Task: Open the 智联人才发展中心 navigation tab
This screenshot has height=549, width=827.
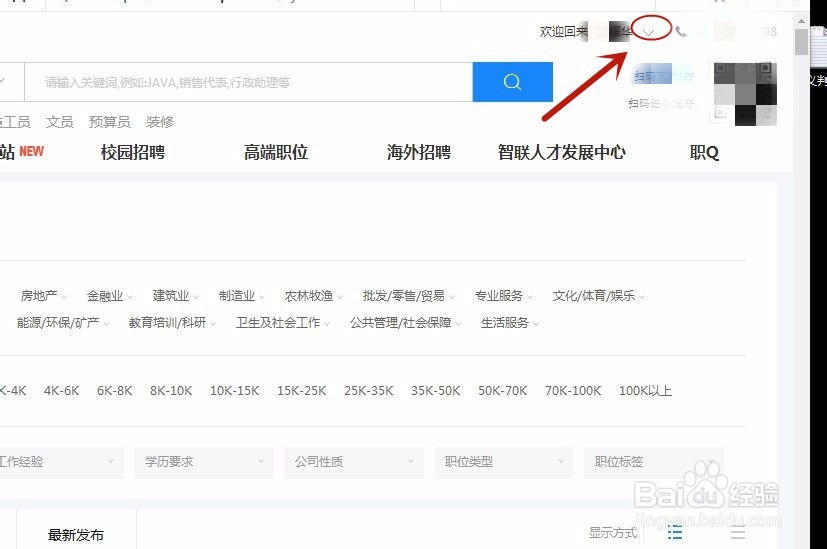Action: pyautogui.click(x=562, y=152)
